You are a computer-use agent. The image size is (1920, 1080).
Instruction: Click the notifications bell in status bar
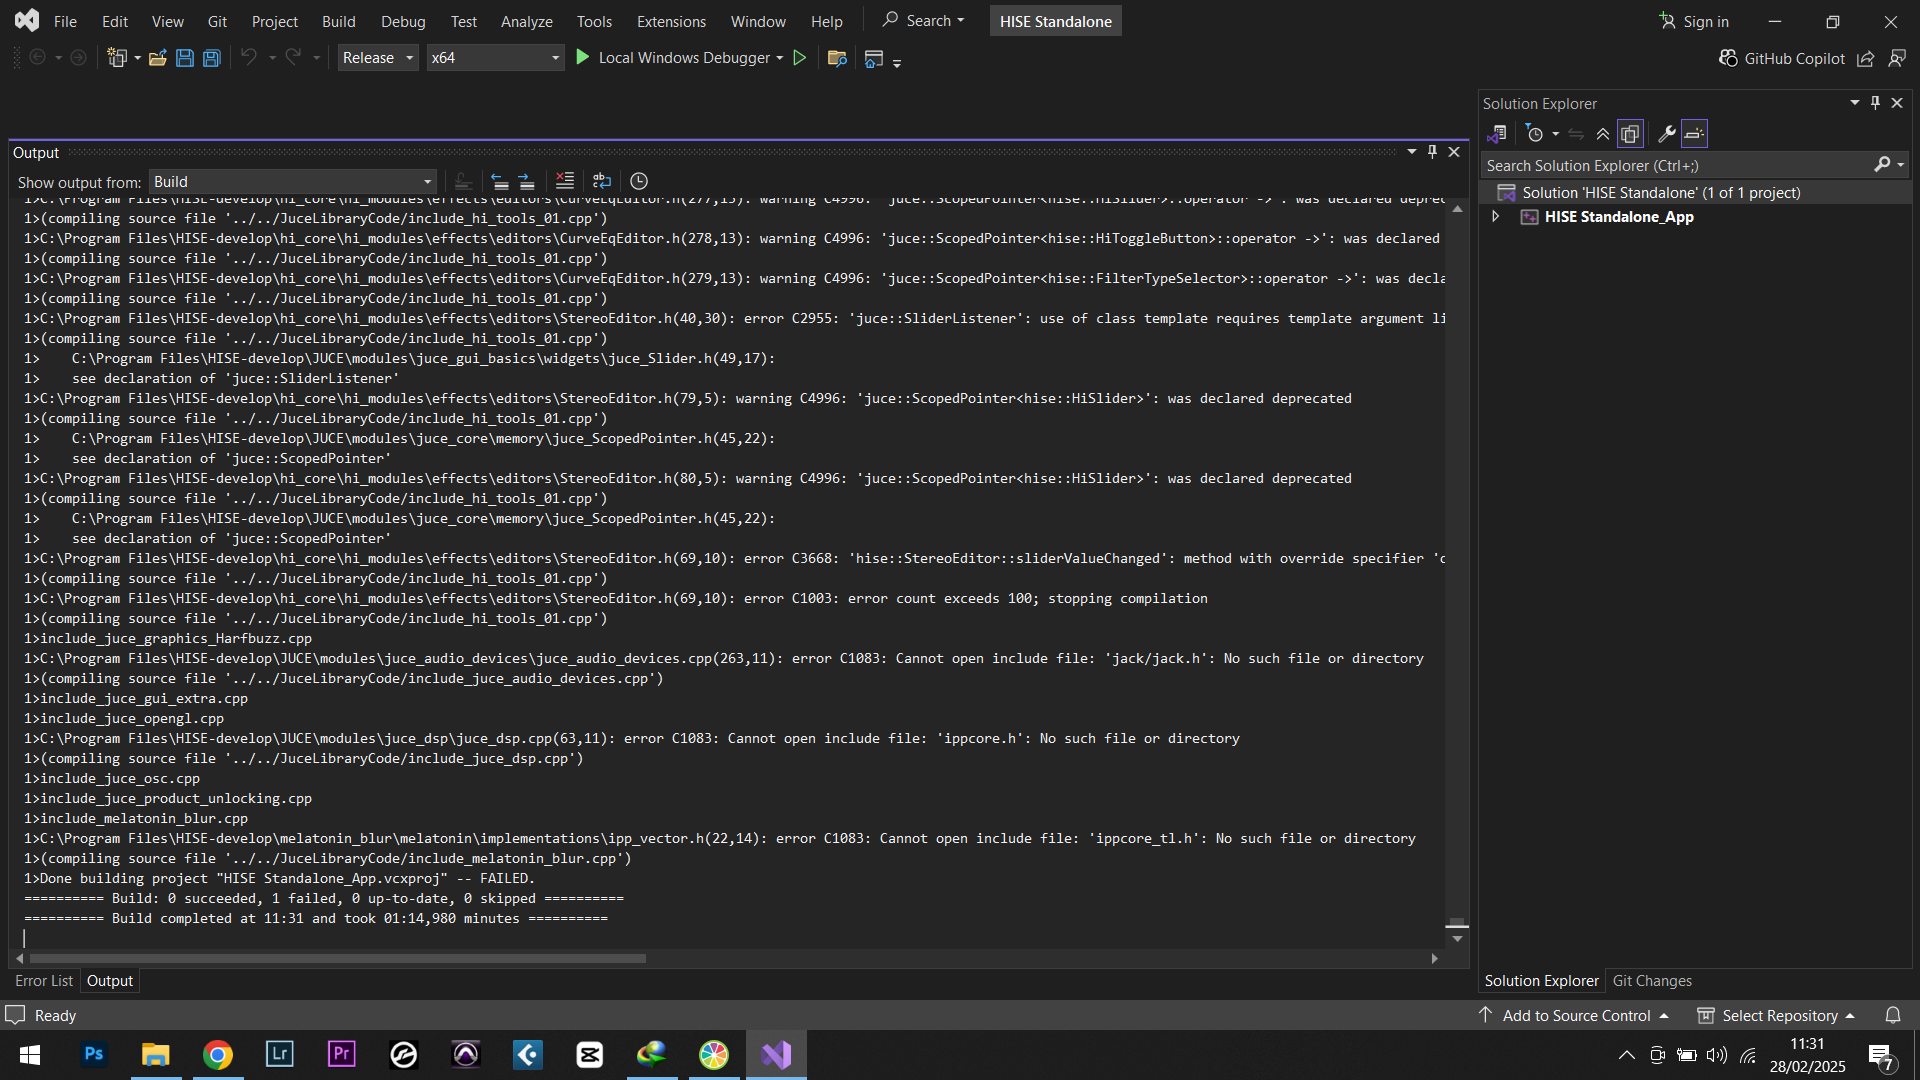tap(1893, 1015)
